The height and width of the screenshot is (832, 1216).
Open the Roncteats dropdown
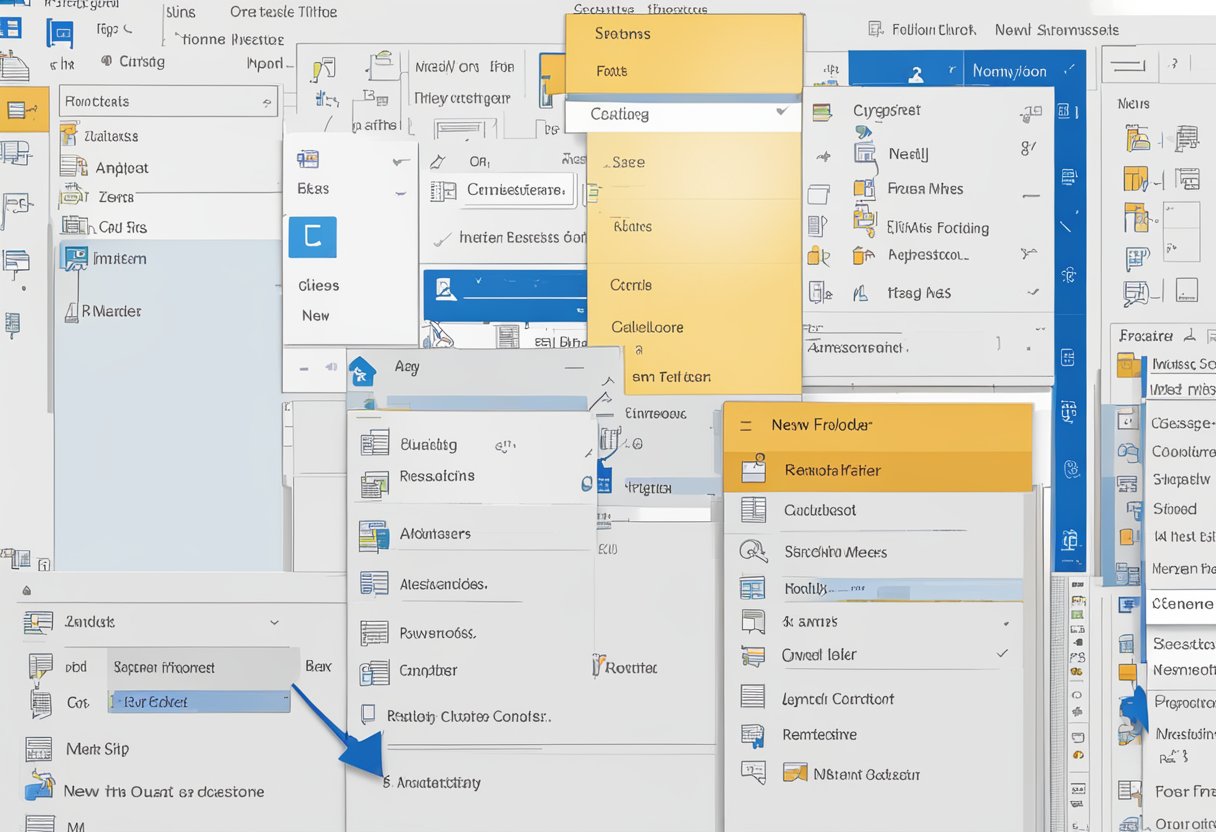(267, 101)
